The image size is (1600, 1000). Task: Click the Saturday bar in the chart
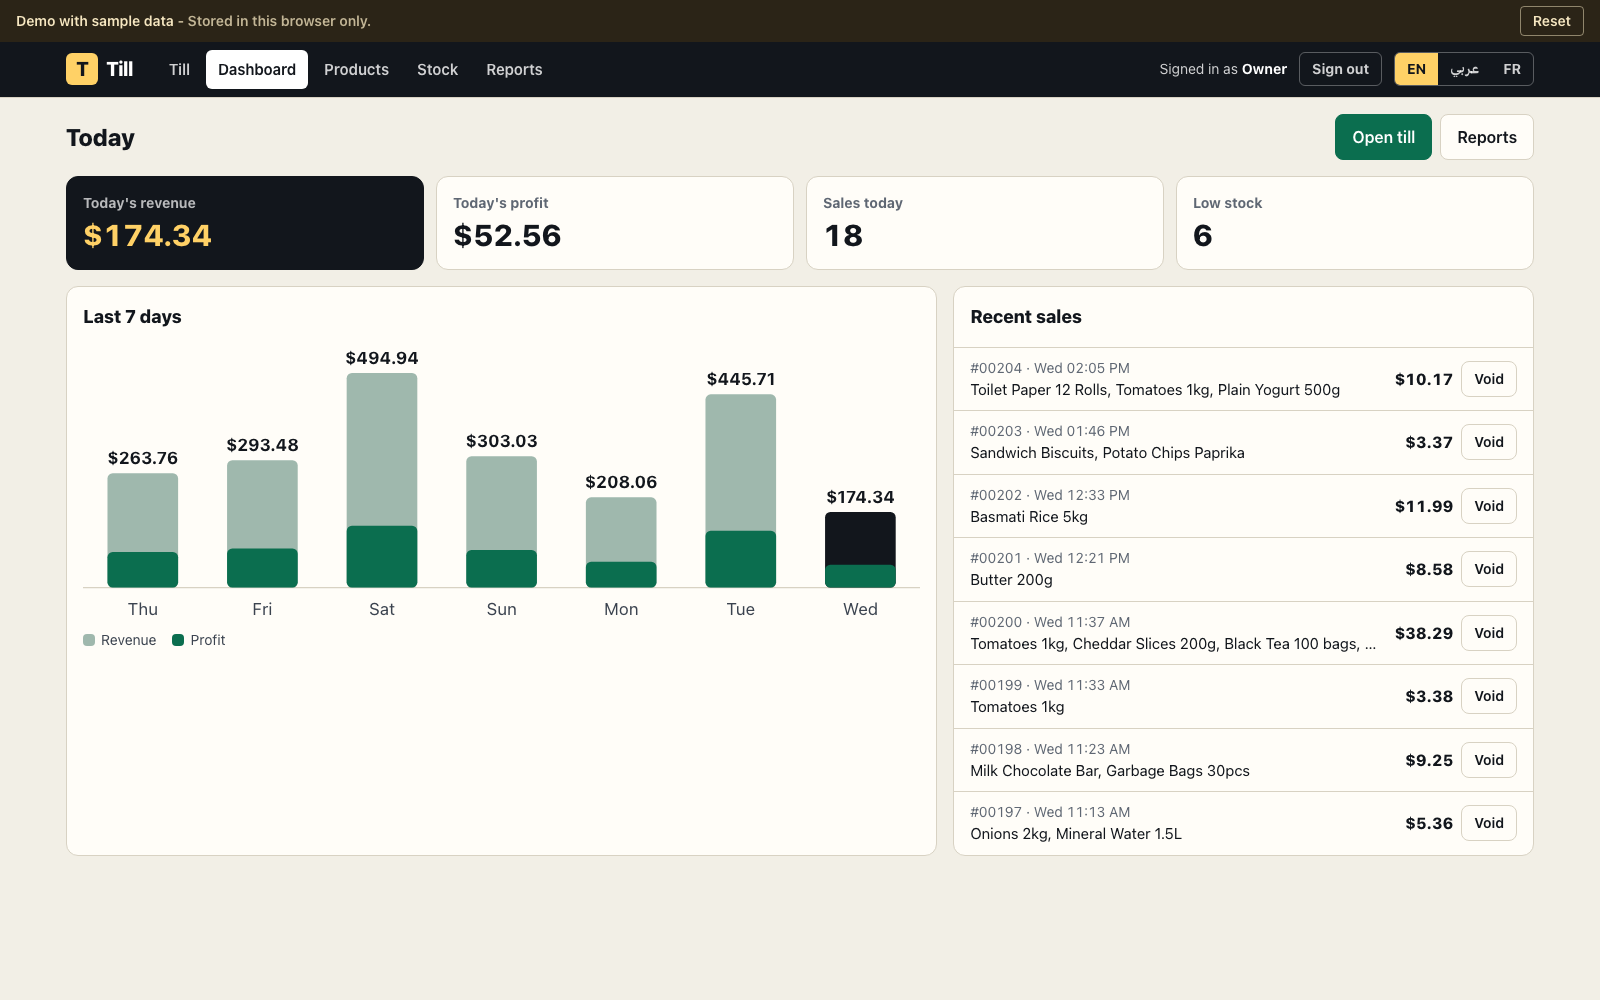[382, 480]
